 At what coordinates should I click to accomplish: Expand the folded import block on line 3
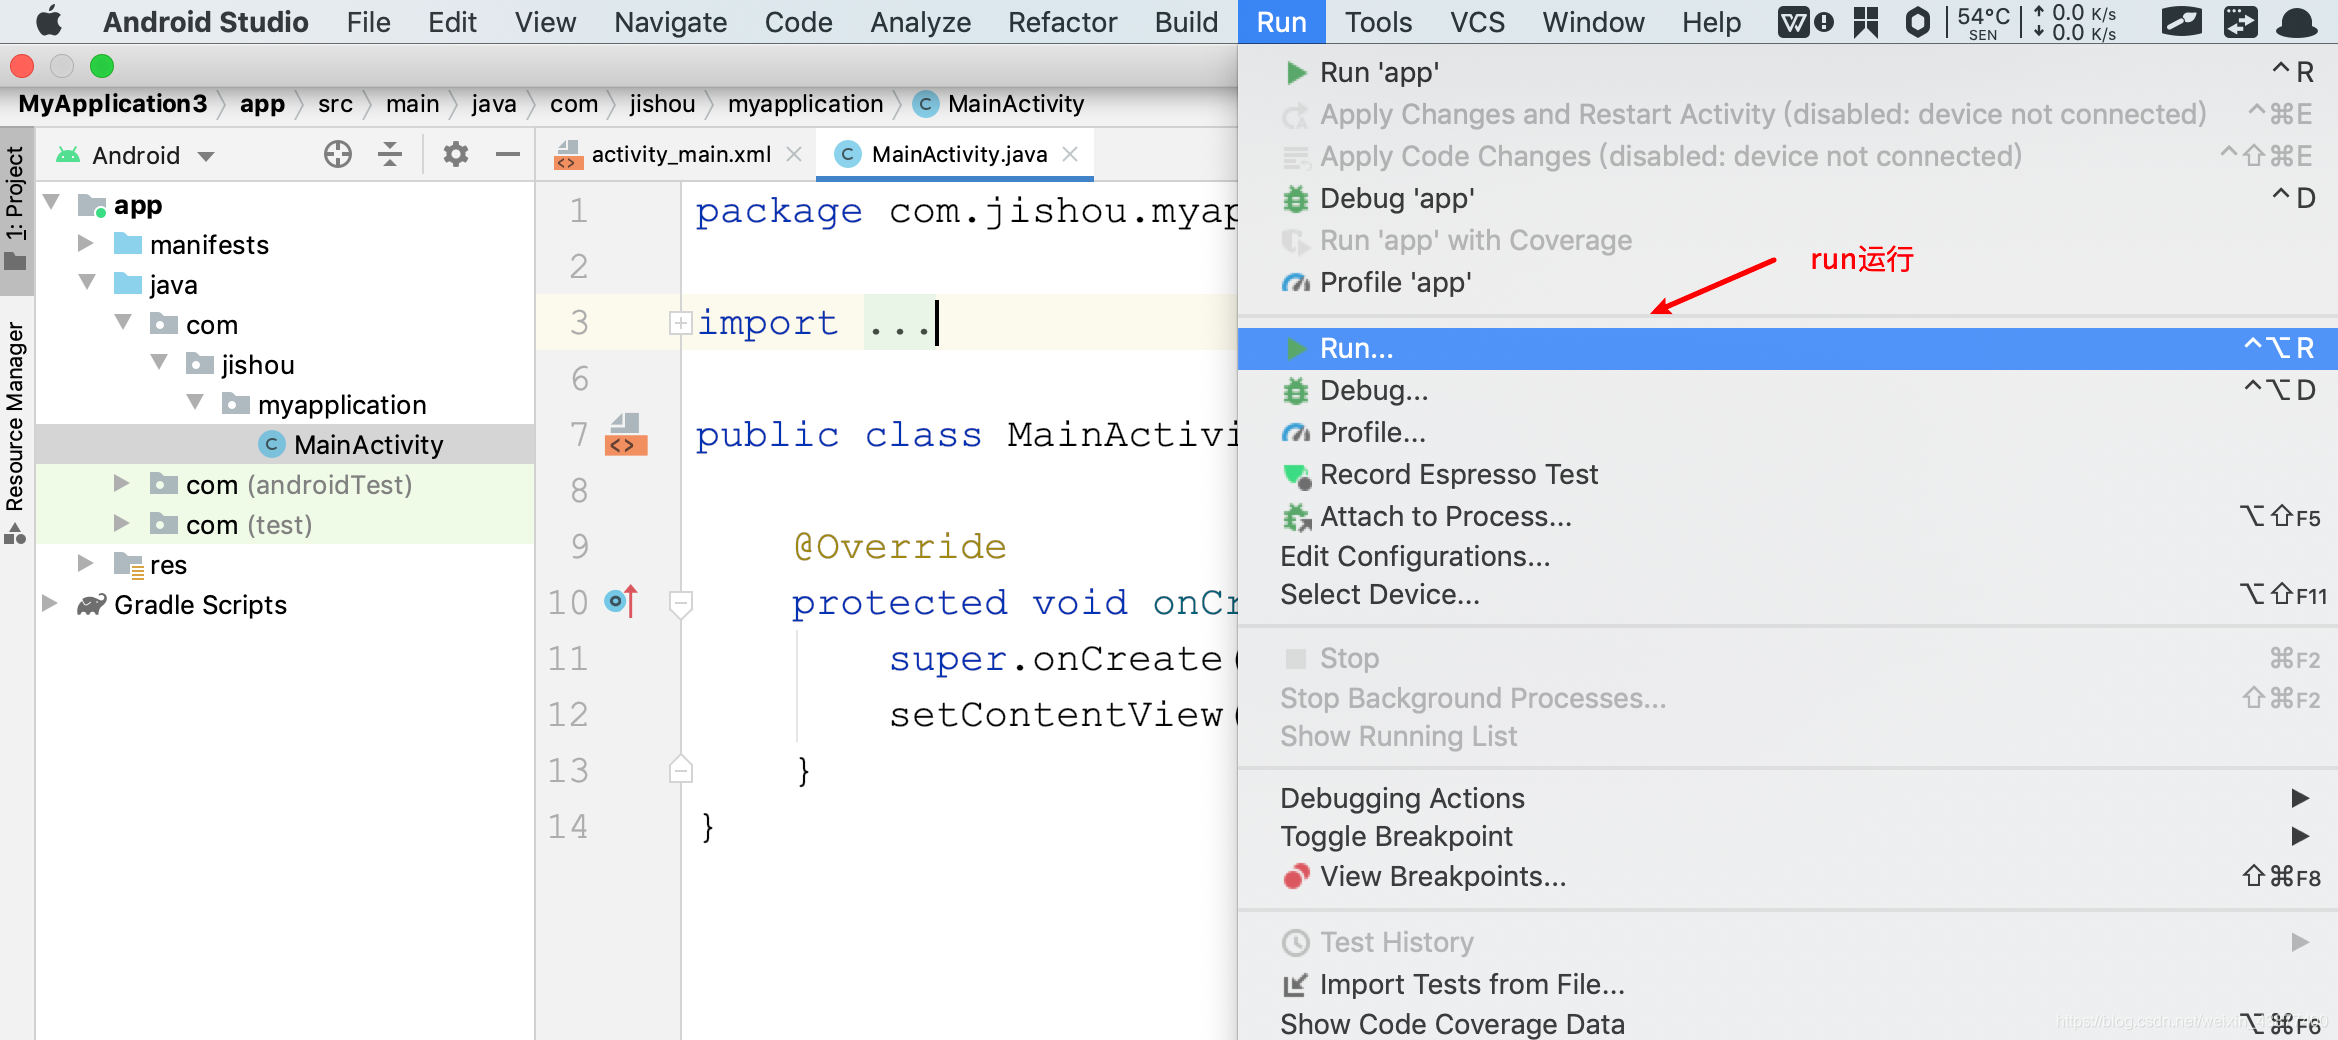click(680, 323)
